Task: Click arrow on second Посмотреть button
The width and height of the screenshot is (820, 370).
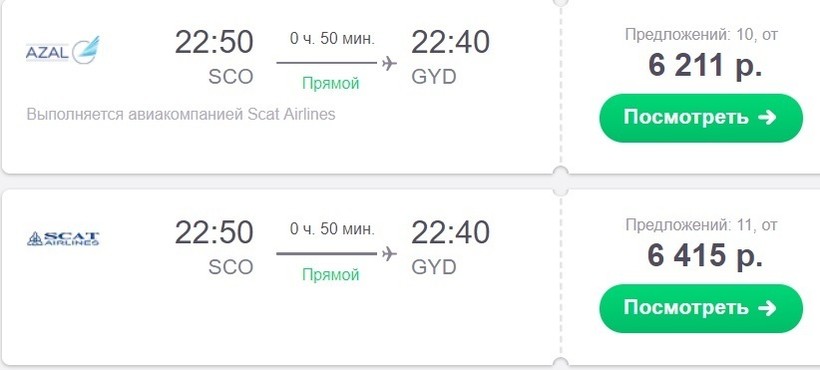Action: coord(767,308)
